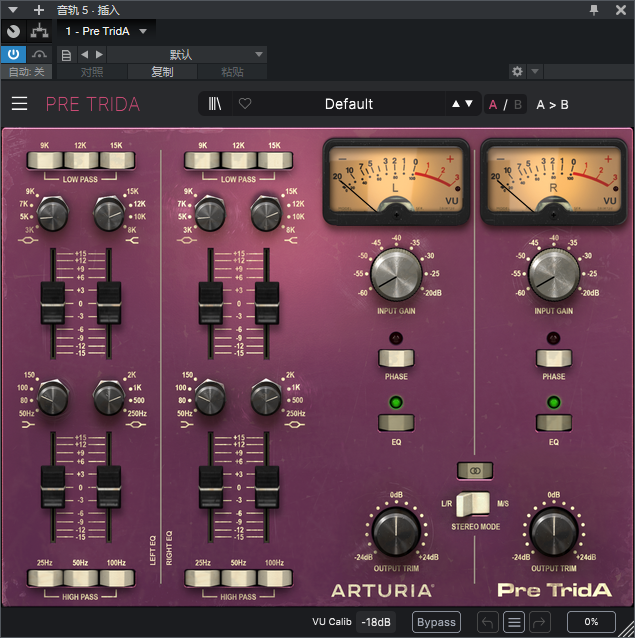Image resolution: width=635 pixels, height=638 pixels.
Task: Toggle the plugin power activate button
Action: [13, 54]
